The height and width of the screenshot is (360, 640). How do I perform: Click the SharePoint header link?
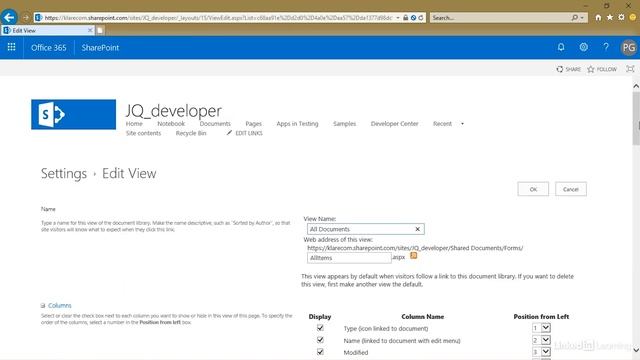100,47
